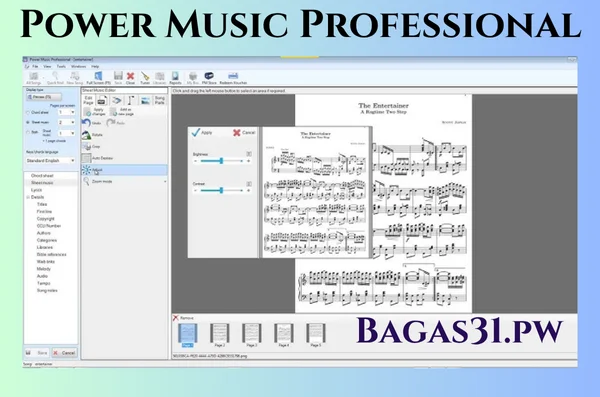Open the My Box toolbar icon
The image size is (600, 397).
[193, 78]
